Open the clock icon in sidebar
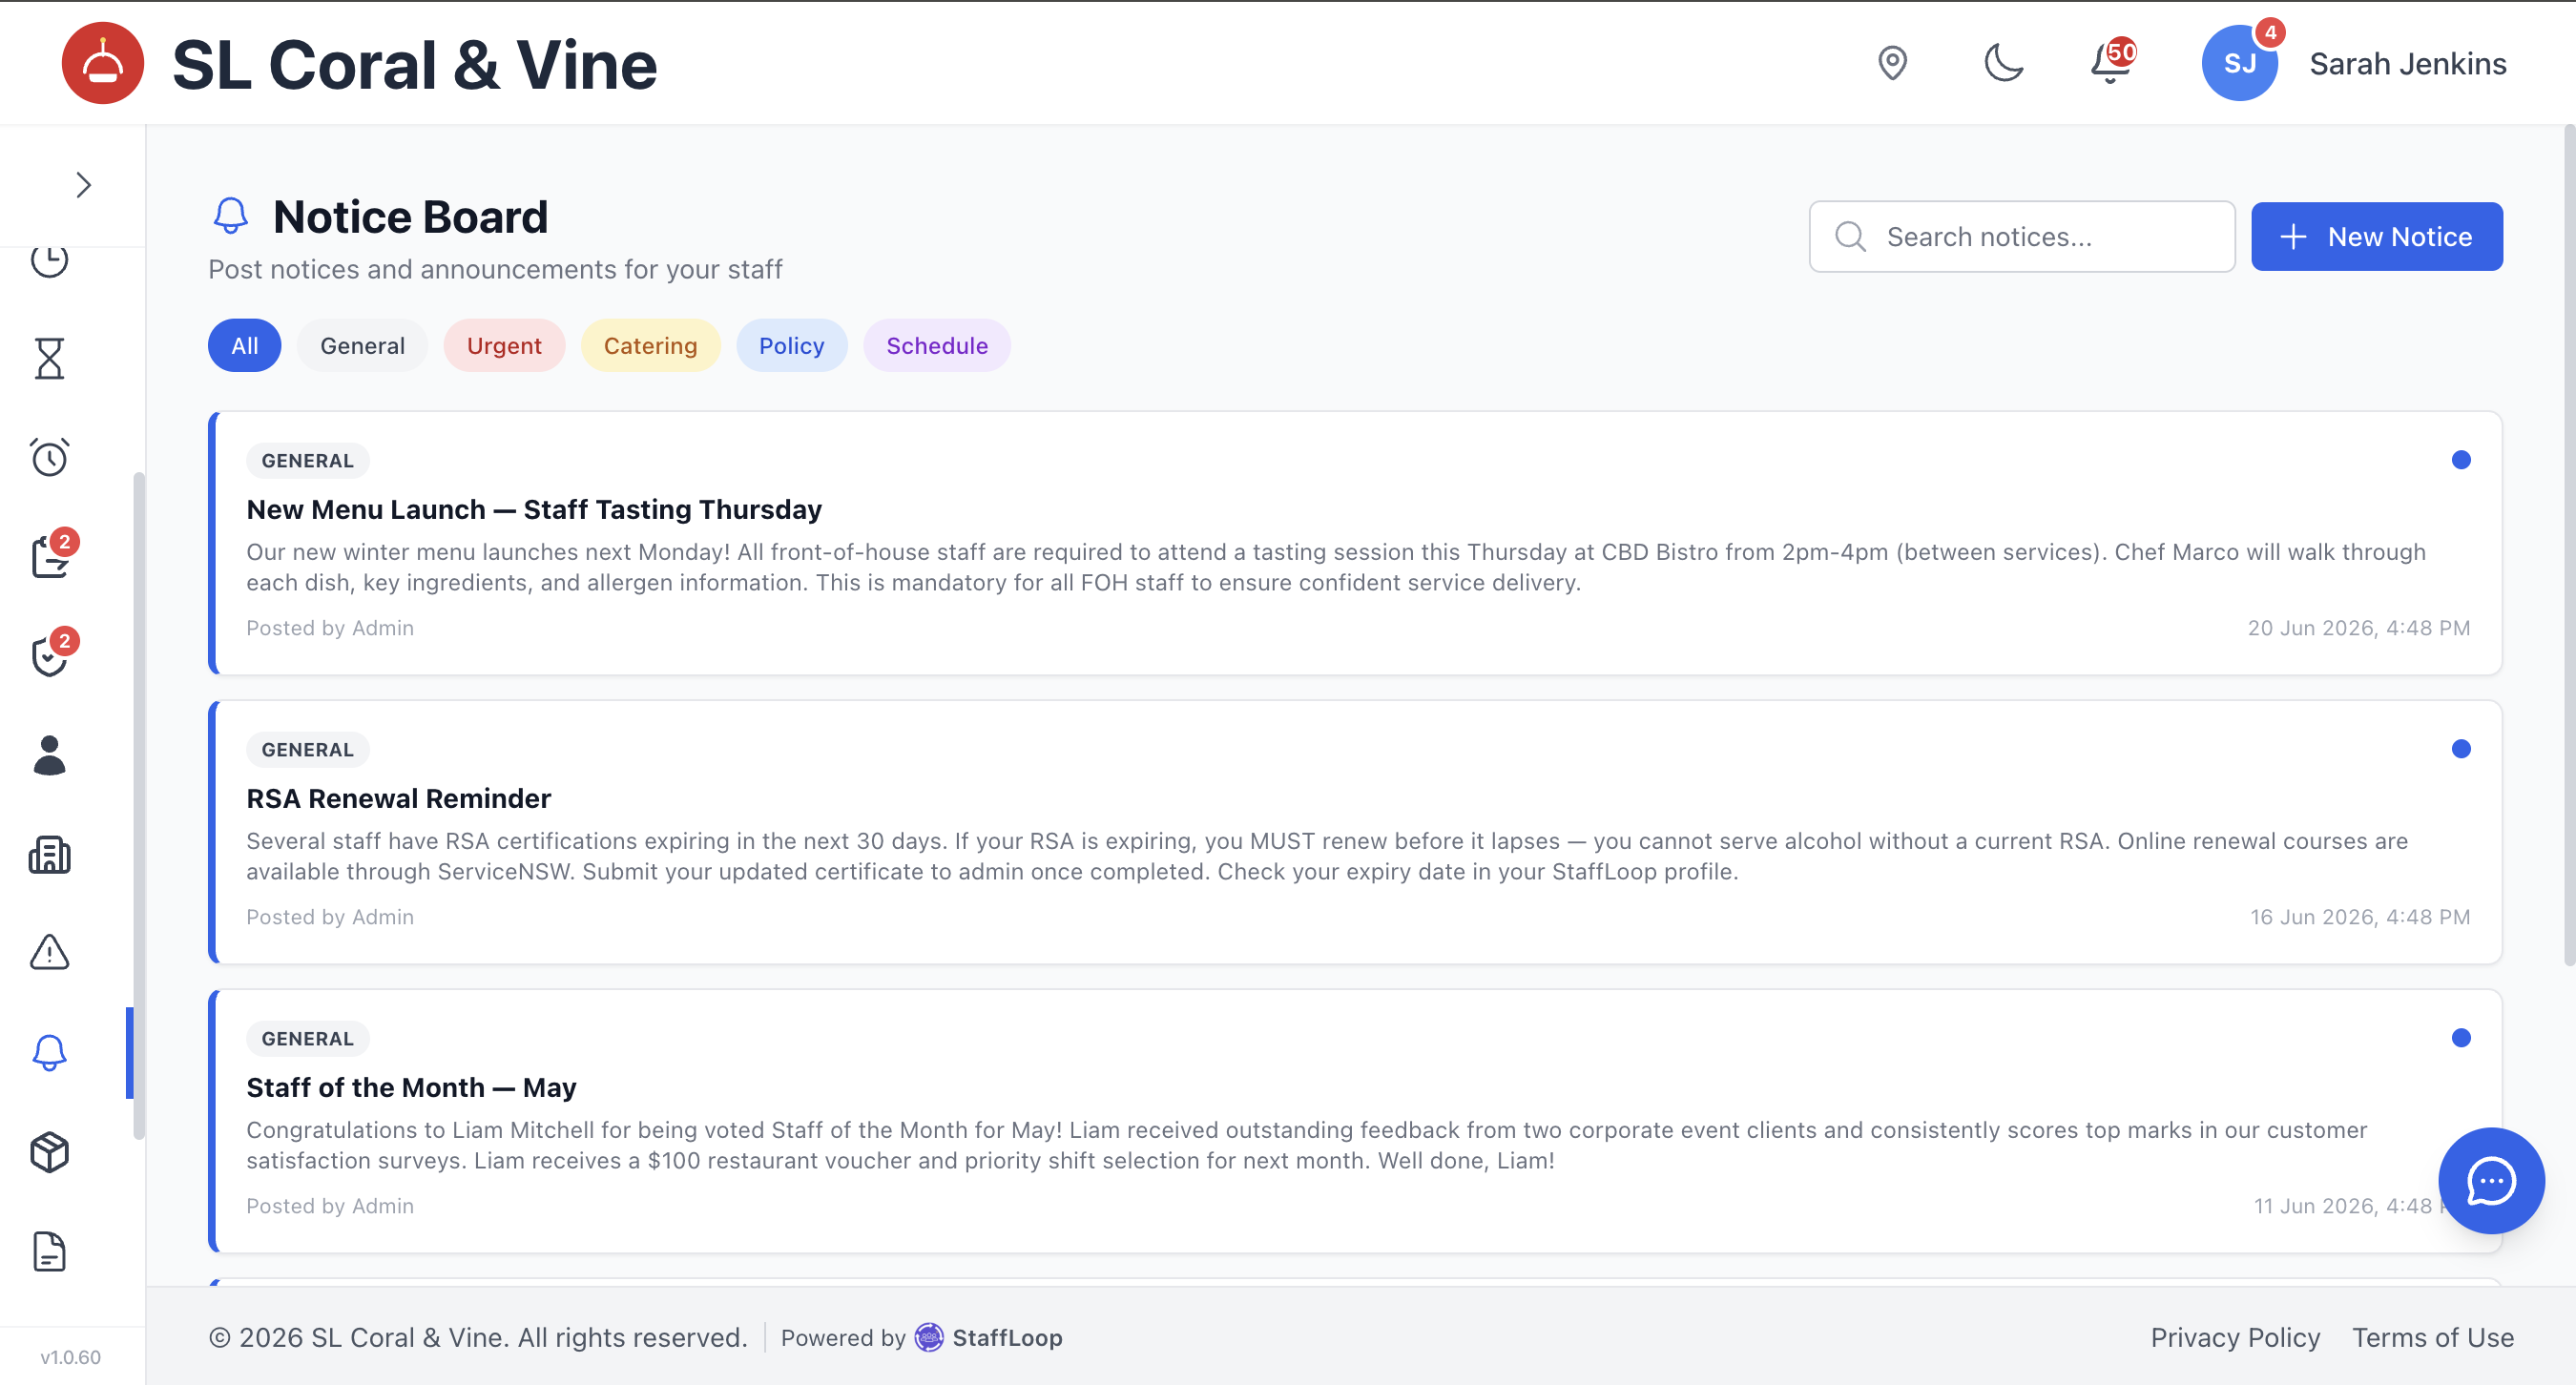2576x1385 pixels. 49,261
